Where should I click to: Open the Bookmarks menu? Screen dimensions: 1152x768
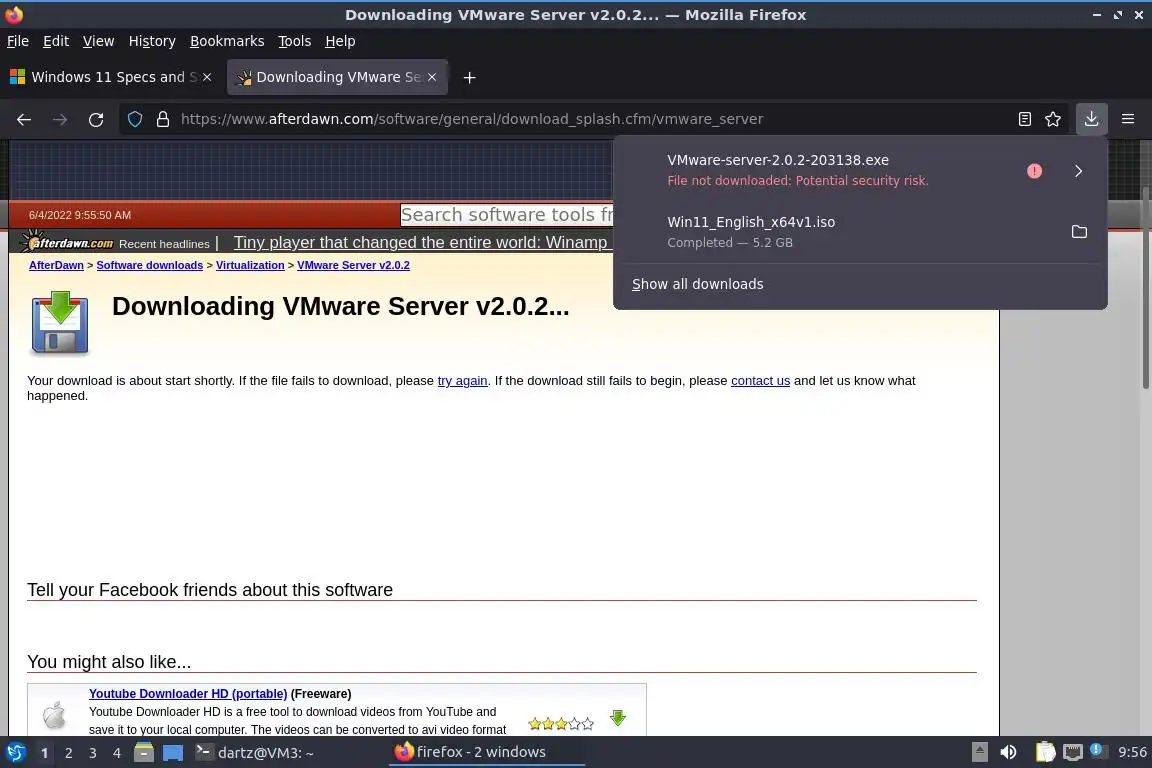pyautogui.click(x=227, y=41)
